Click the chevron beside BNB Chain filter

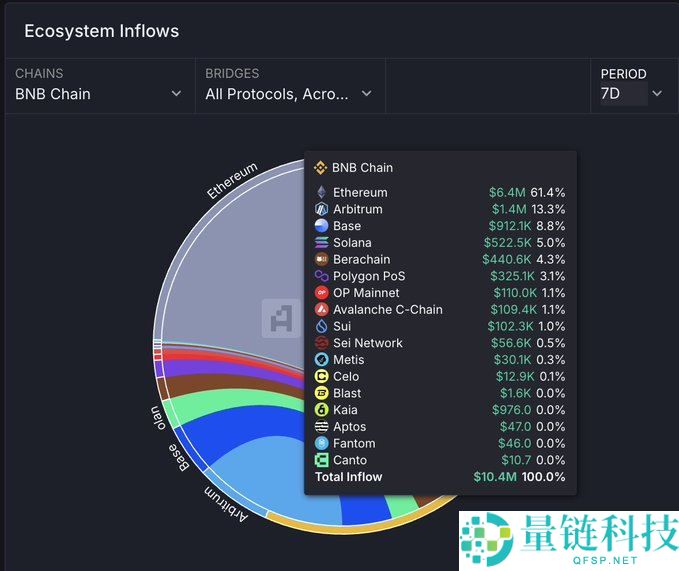(x=176, y=94)
